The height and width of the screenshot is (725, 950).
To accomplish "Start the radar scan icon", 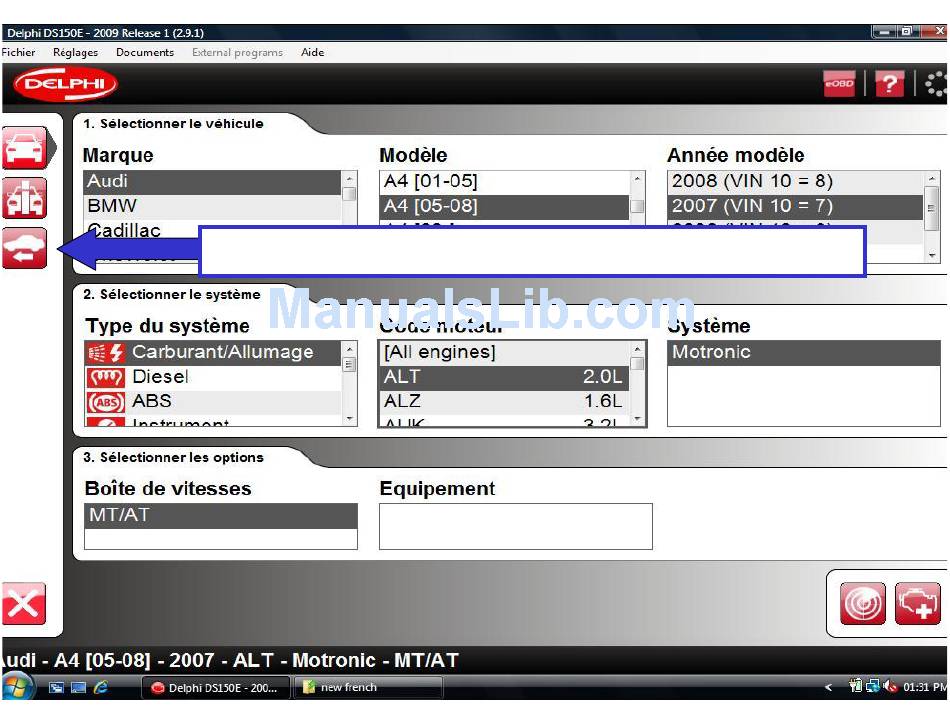I will click(863, 603).
